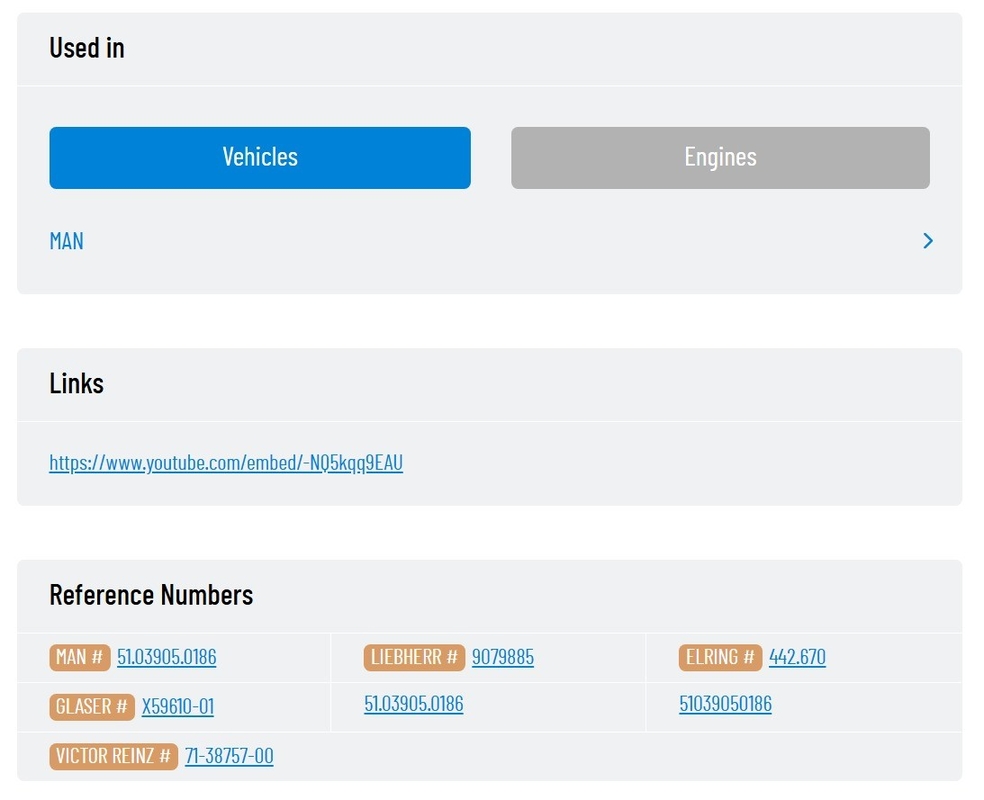The width and height of the screenshot is (984, 800).
Task: Switch to the Engines tab
Action: 720,157
